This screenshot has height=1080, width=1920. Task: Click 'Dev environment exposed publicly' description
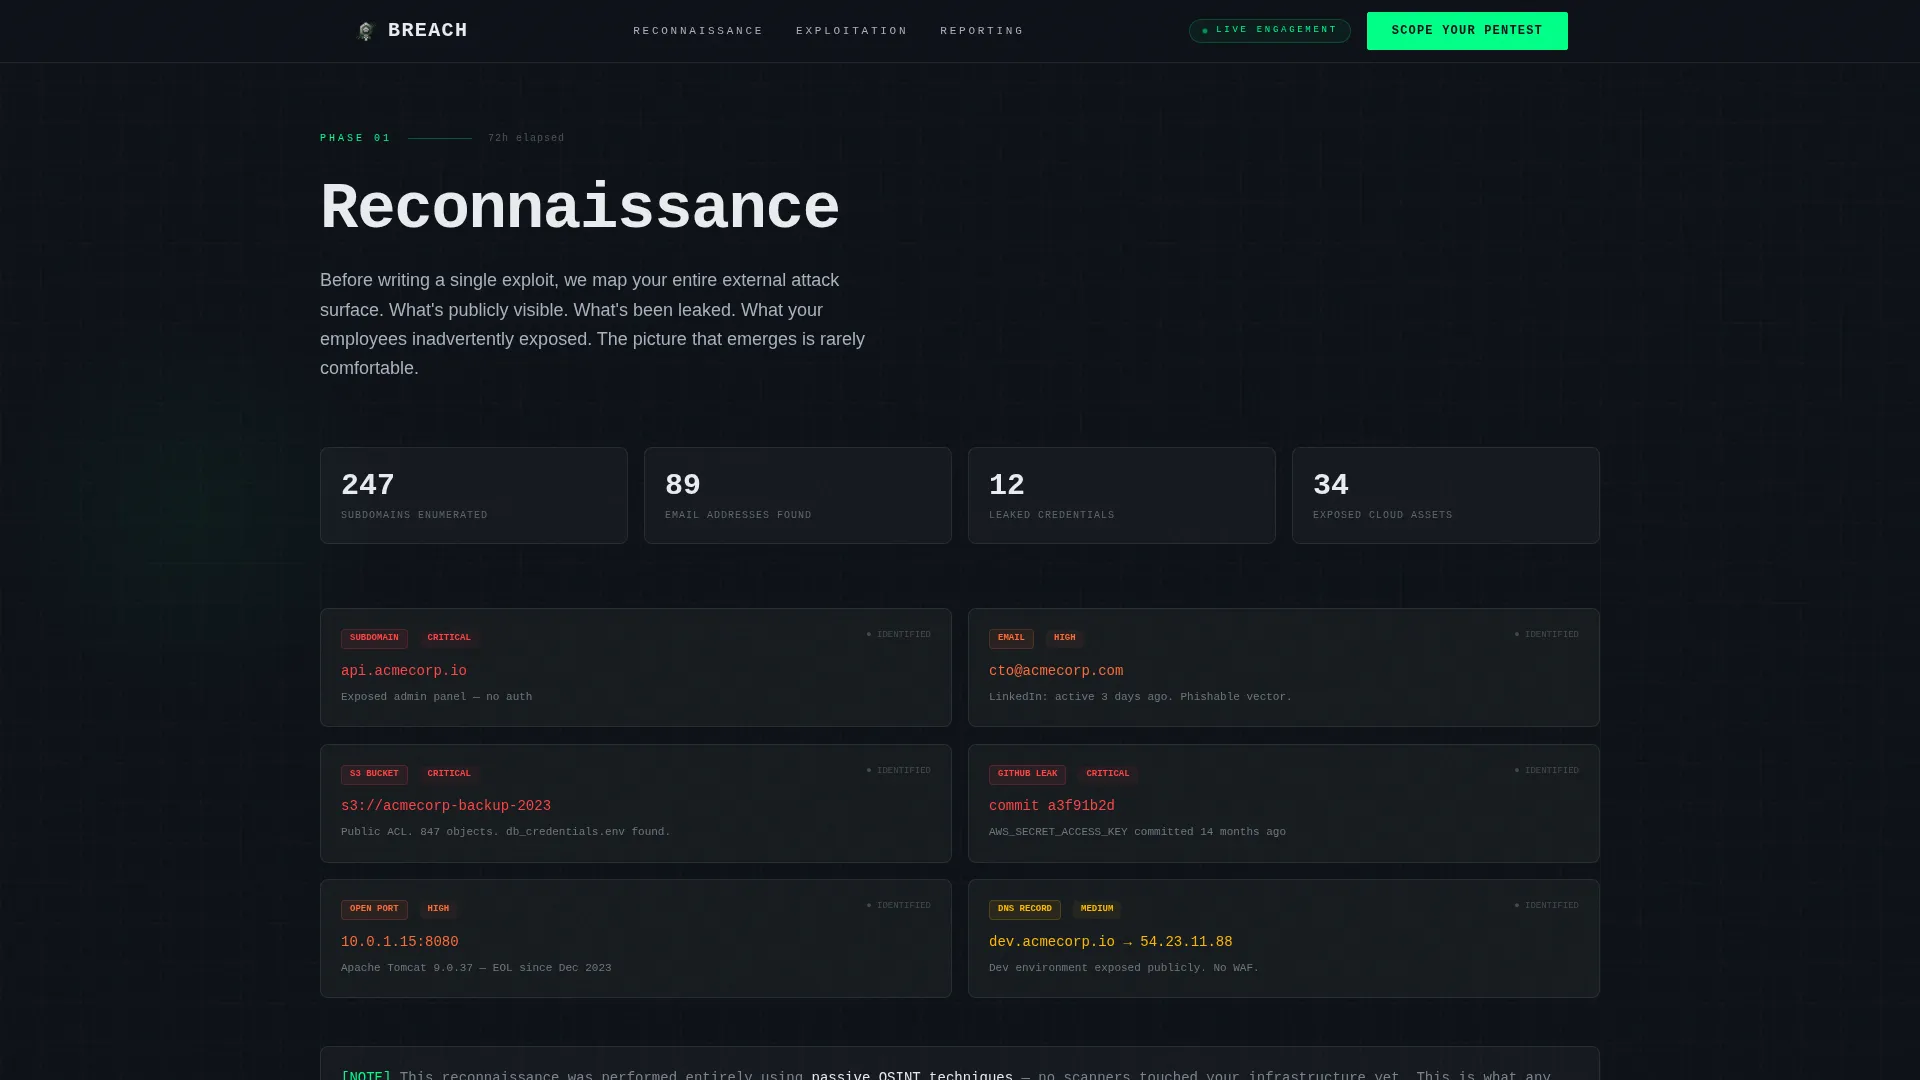[1124, 968]
